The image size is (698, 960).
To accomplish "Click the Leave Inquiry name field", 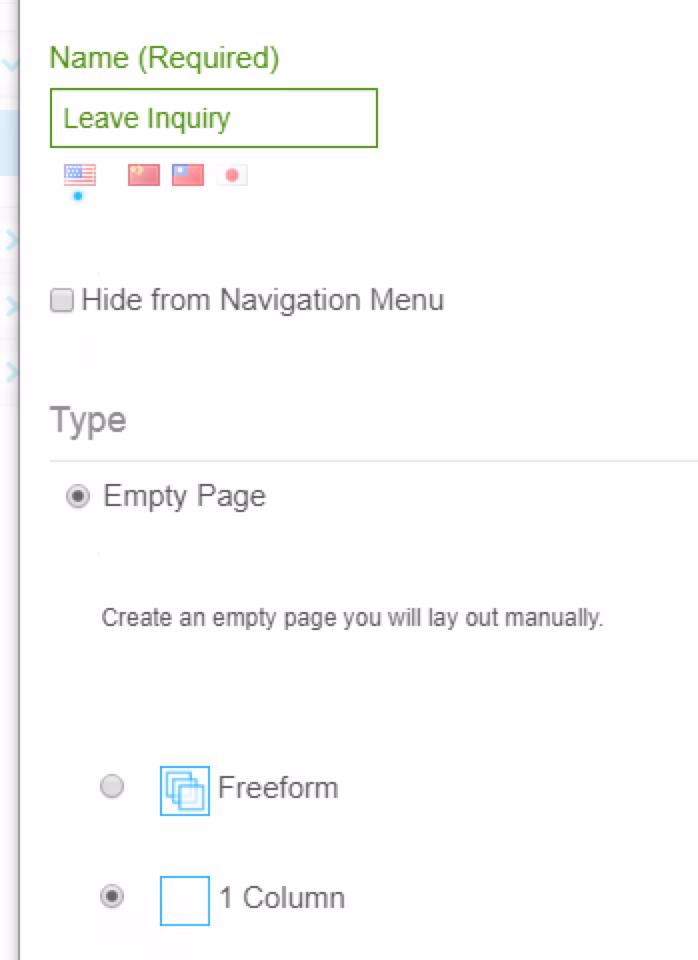I will [214, 118].
